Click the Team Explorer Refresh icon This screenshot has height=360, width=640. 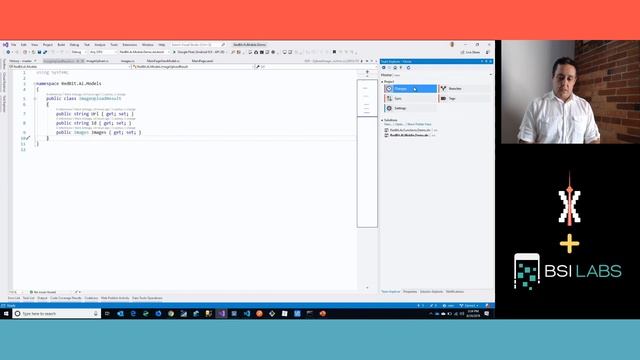[x=408, y=67]
